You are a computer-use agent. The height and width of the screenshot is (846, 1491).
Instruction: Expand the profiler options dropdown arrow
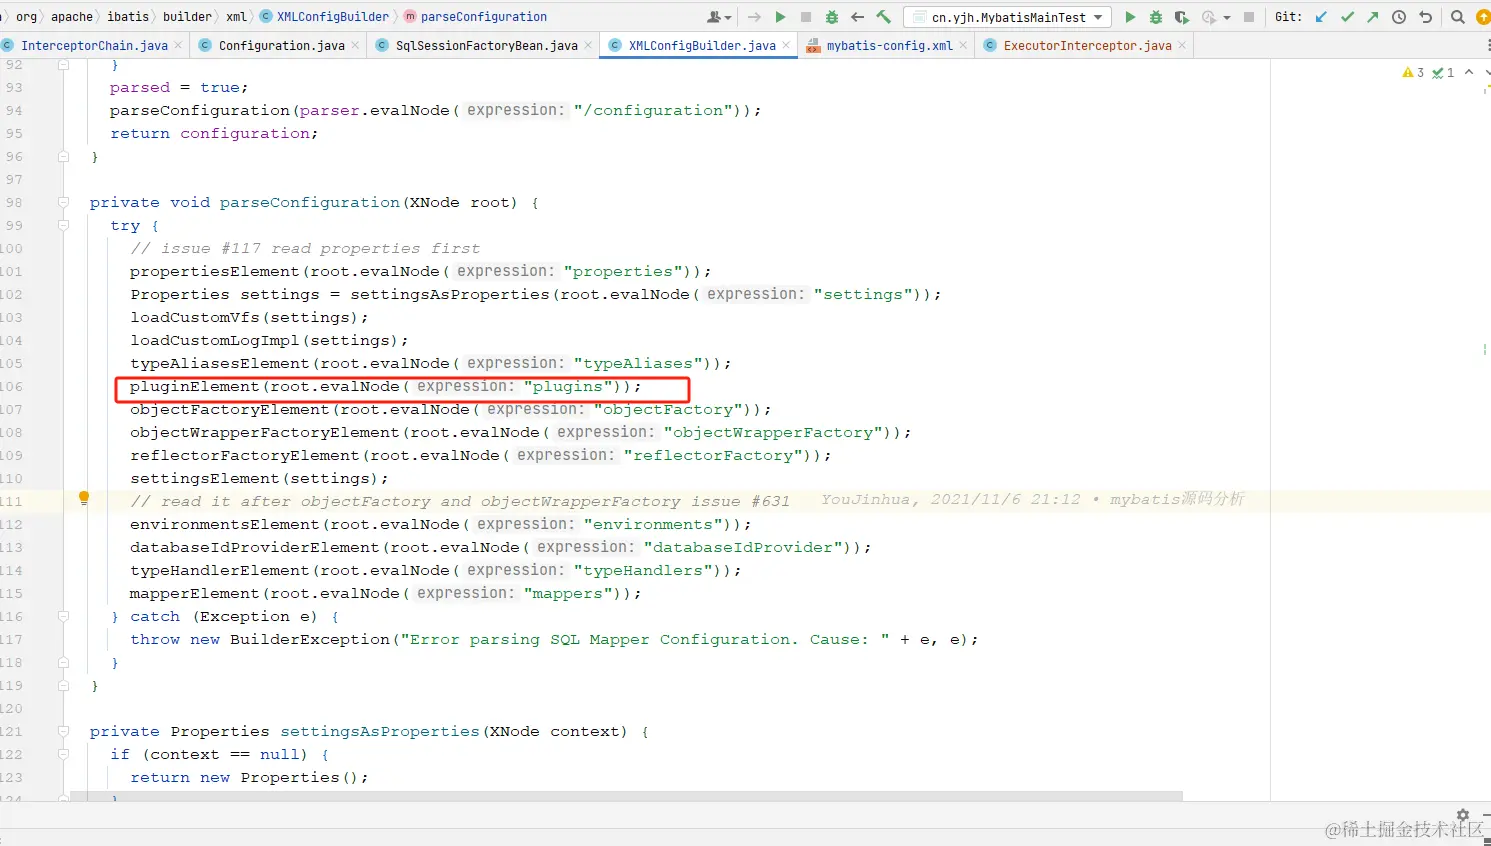(1227, 18)
